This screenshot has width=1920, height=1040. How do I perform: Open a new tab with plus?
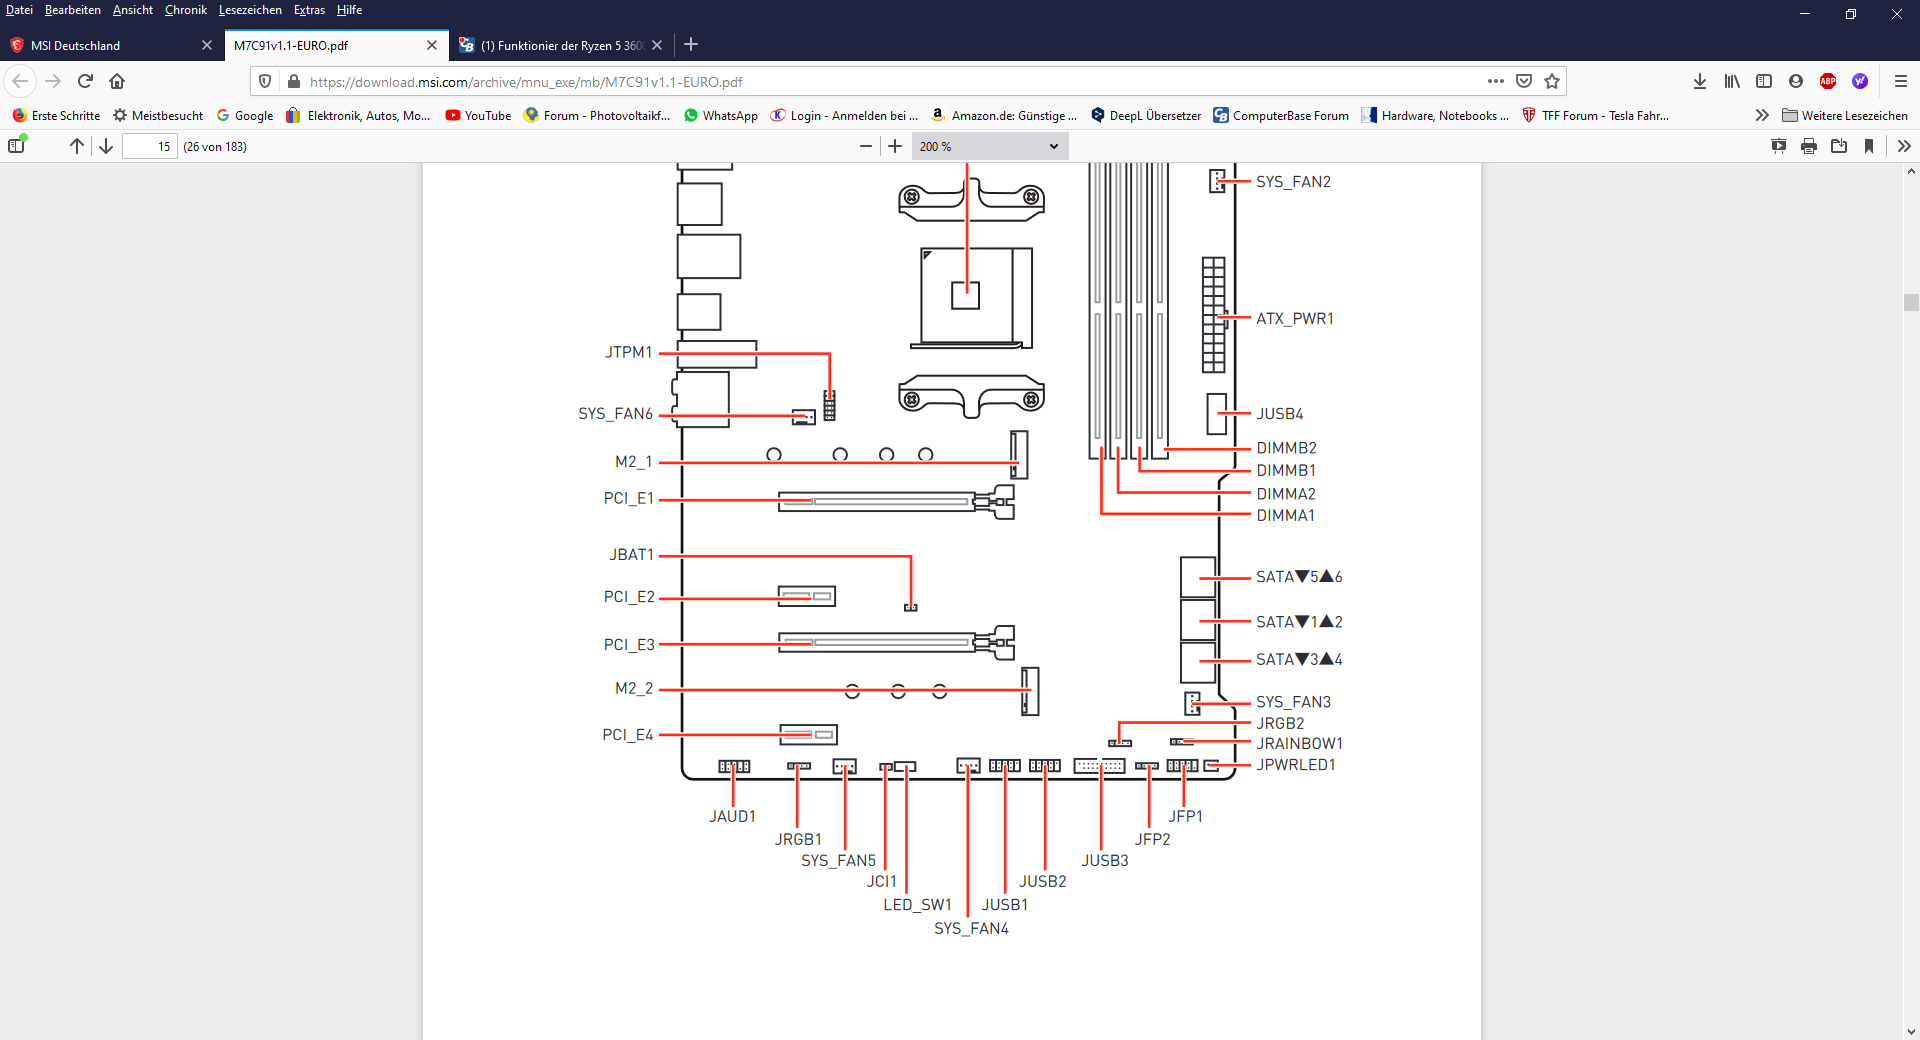click(691, 44)
